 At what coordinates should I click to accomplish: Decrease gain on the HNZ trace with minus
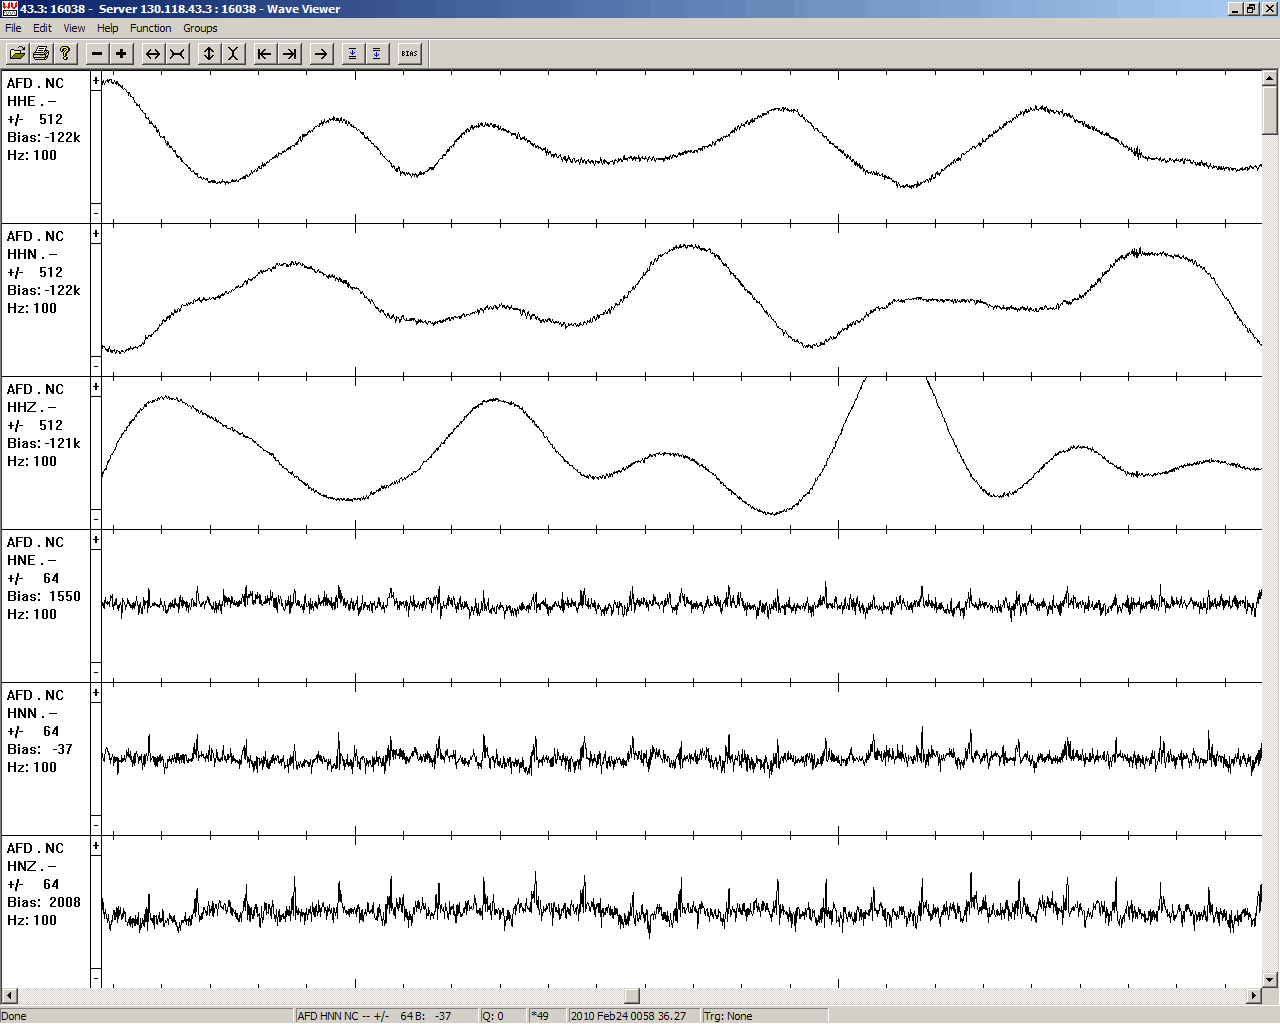point(96,977)
